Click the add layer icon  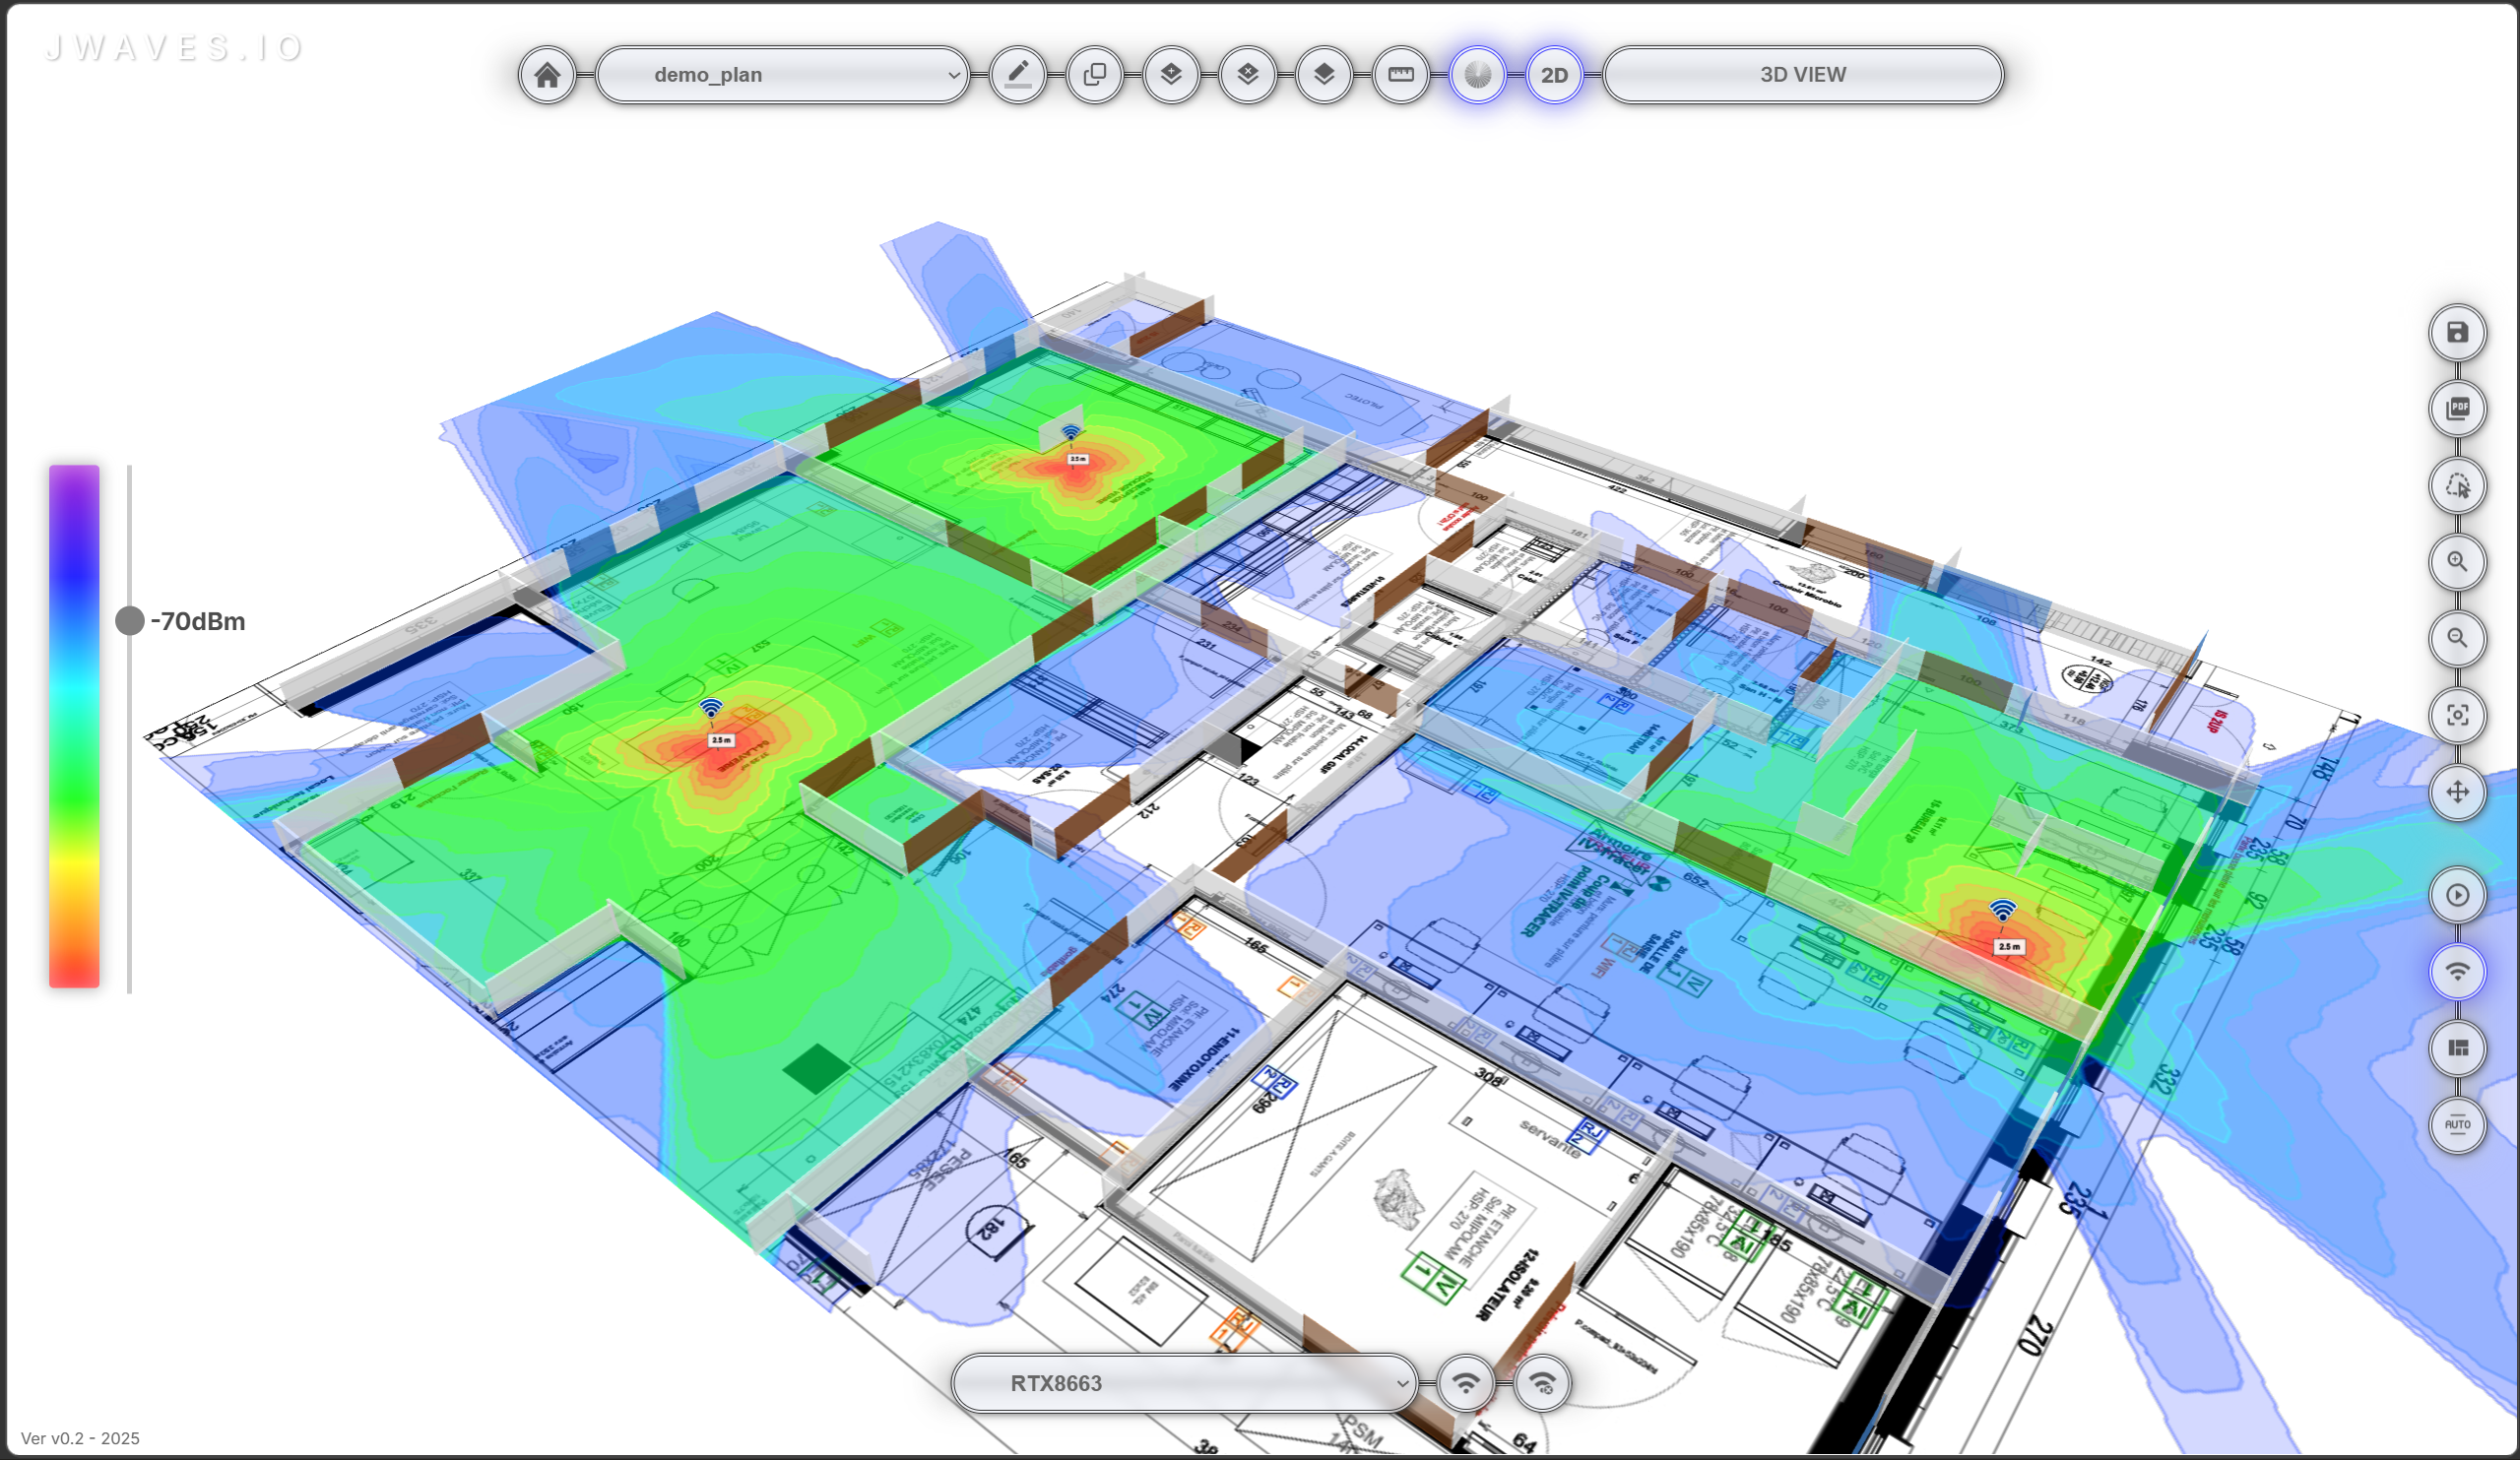point(1172,74)
